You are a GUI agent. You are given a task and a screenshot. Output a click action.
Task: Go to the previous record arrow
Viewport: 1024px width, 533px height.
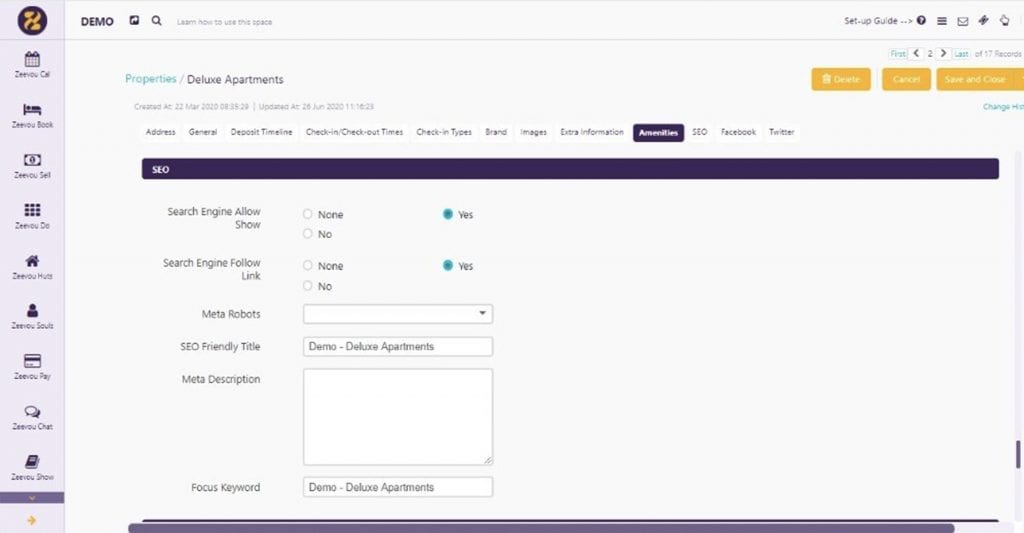916,53
